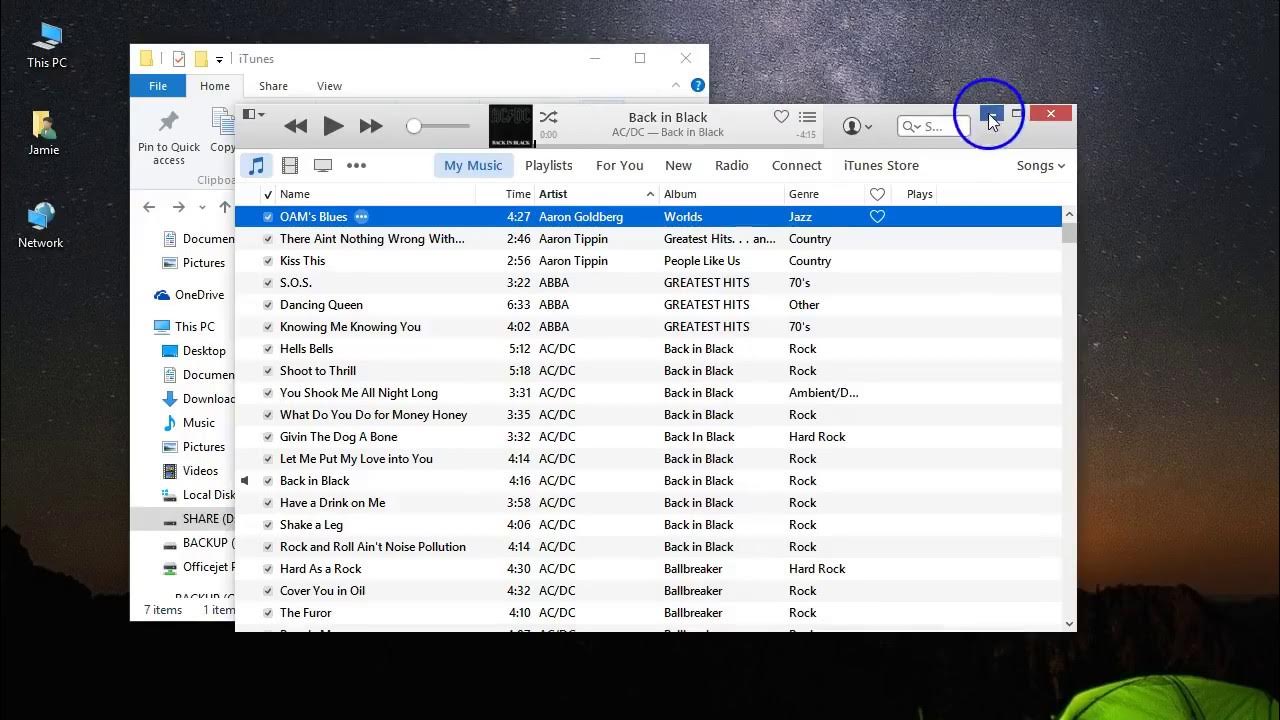Collapse the File Explorer ribbon chevron
1280x720 pixels.
(x=676, y=86)
